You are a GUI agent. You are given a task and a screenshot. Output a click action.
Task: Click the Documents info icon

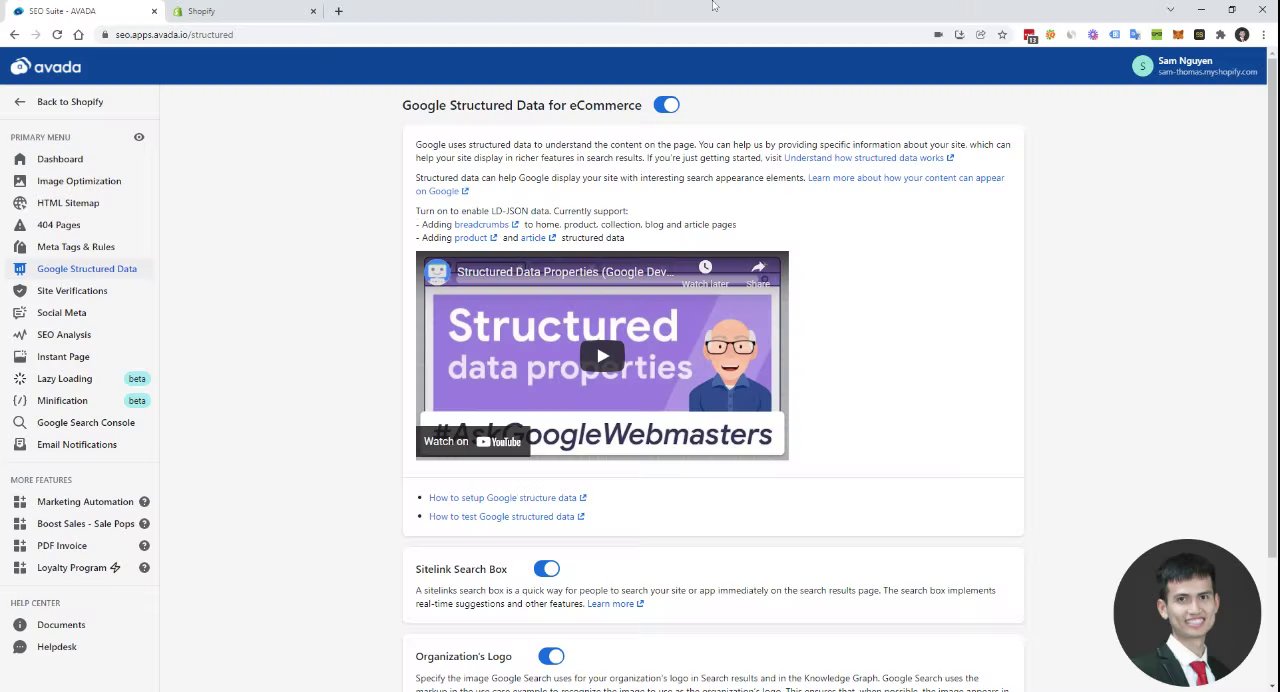[20, 625]
